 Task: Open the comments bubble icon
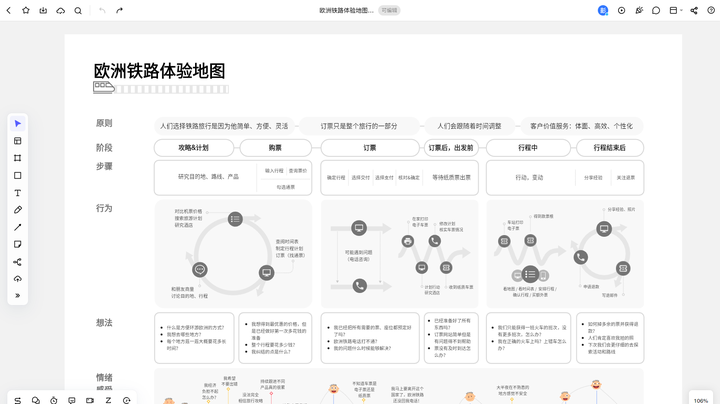click(656, 10)
